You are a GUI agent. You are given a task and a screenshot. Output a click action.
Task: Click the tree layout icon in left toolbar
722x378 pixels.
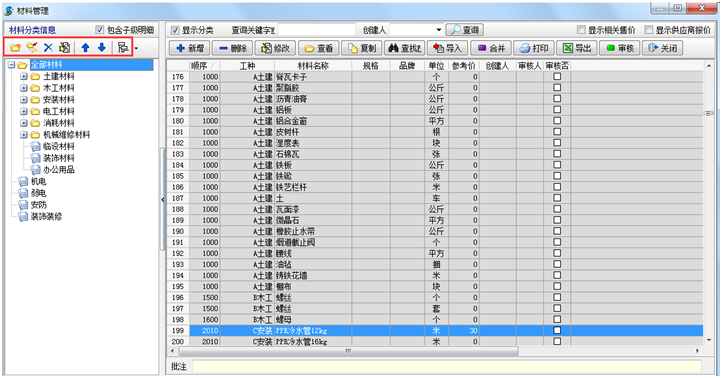122,47
